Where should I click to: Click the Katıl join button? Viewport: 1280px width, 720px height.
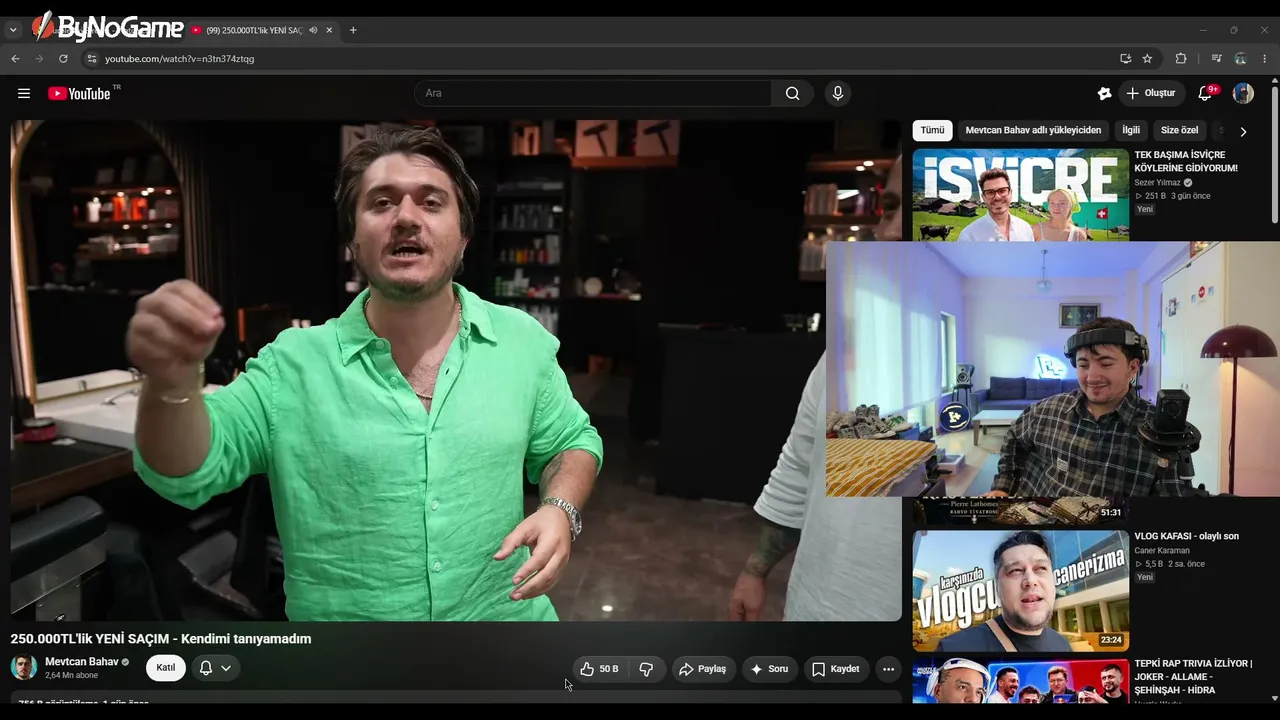[x=166, y=668]
